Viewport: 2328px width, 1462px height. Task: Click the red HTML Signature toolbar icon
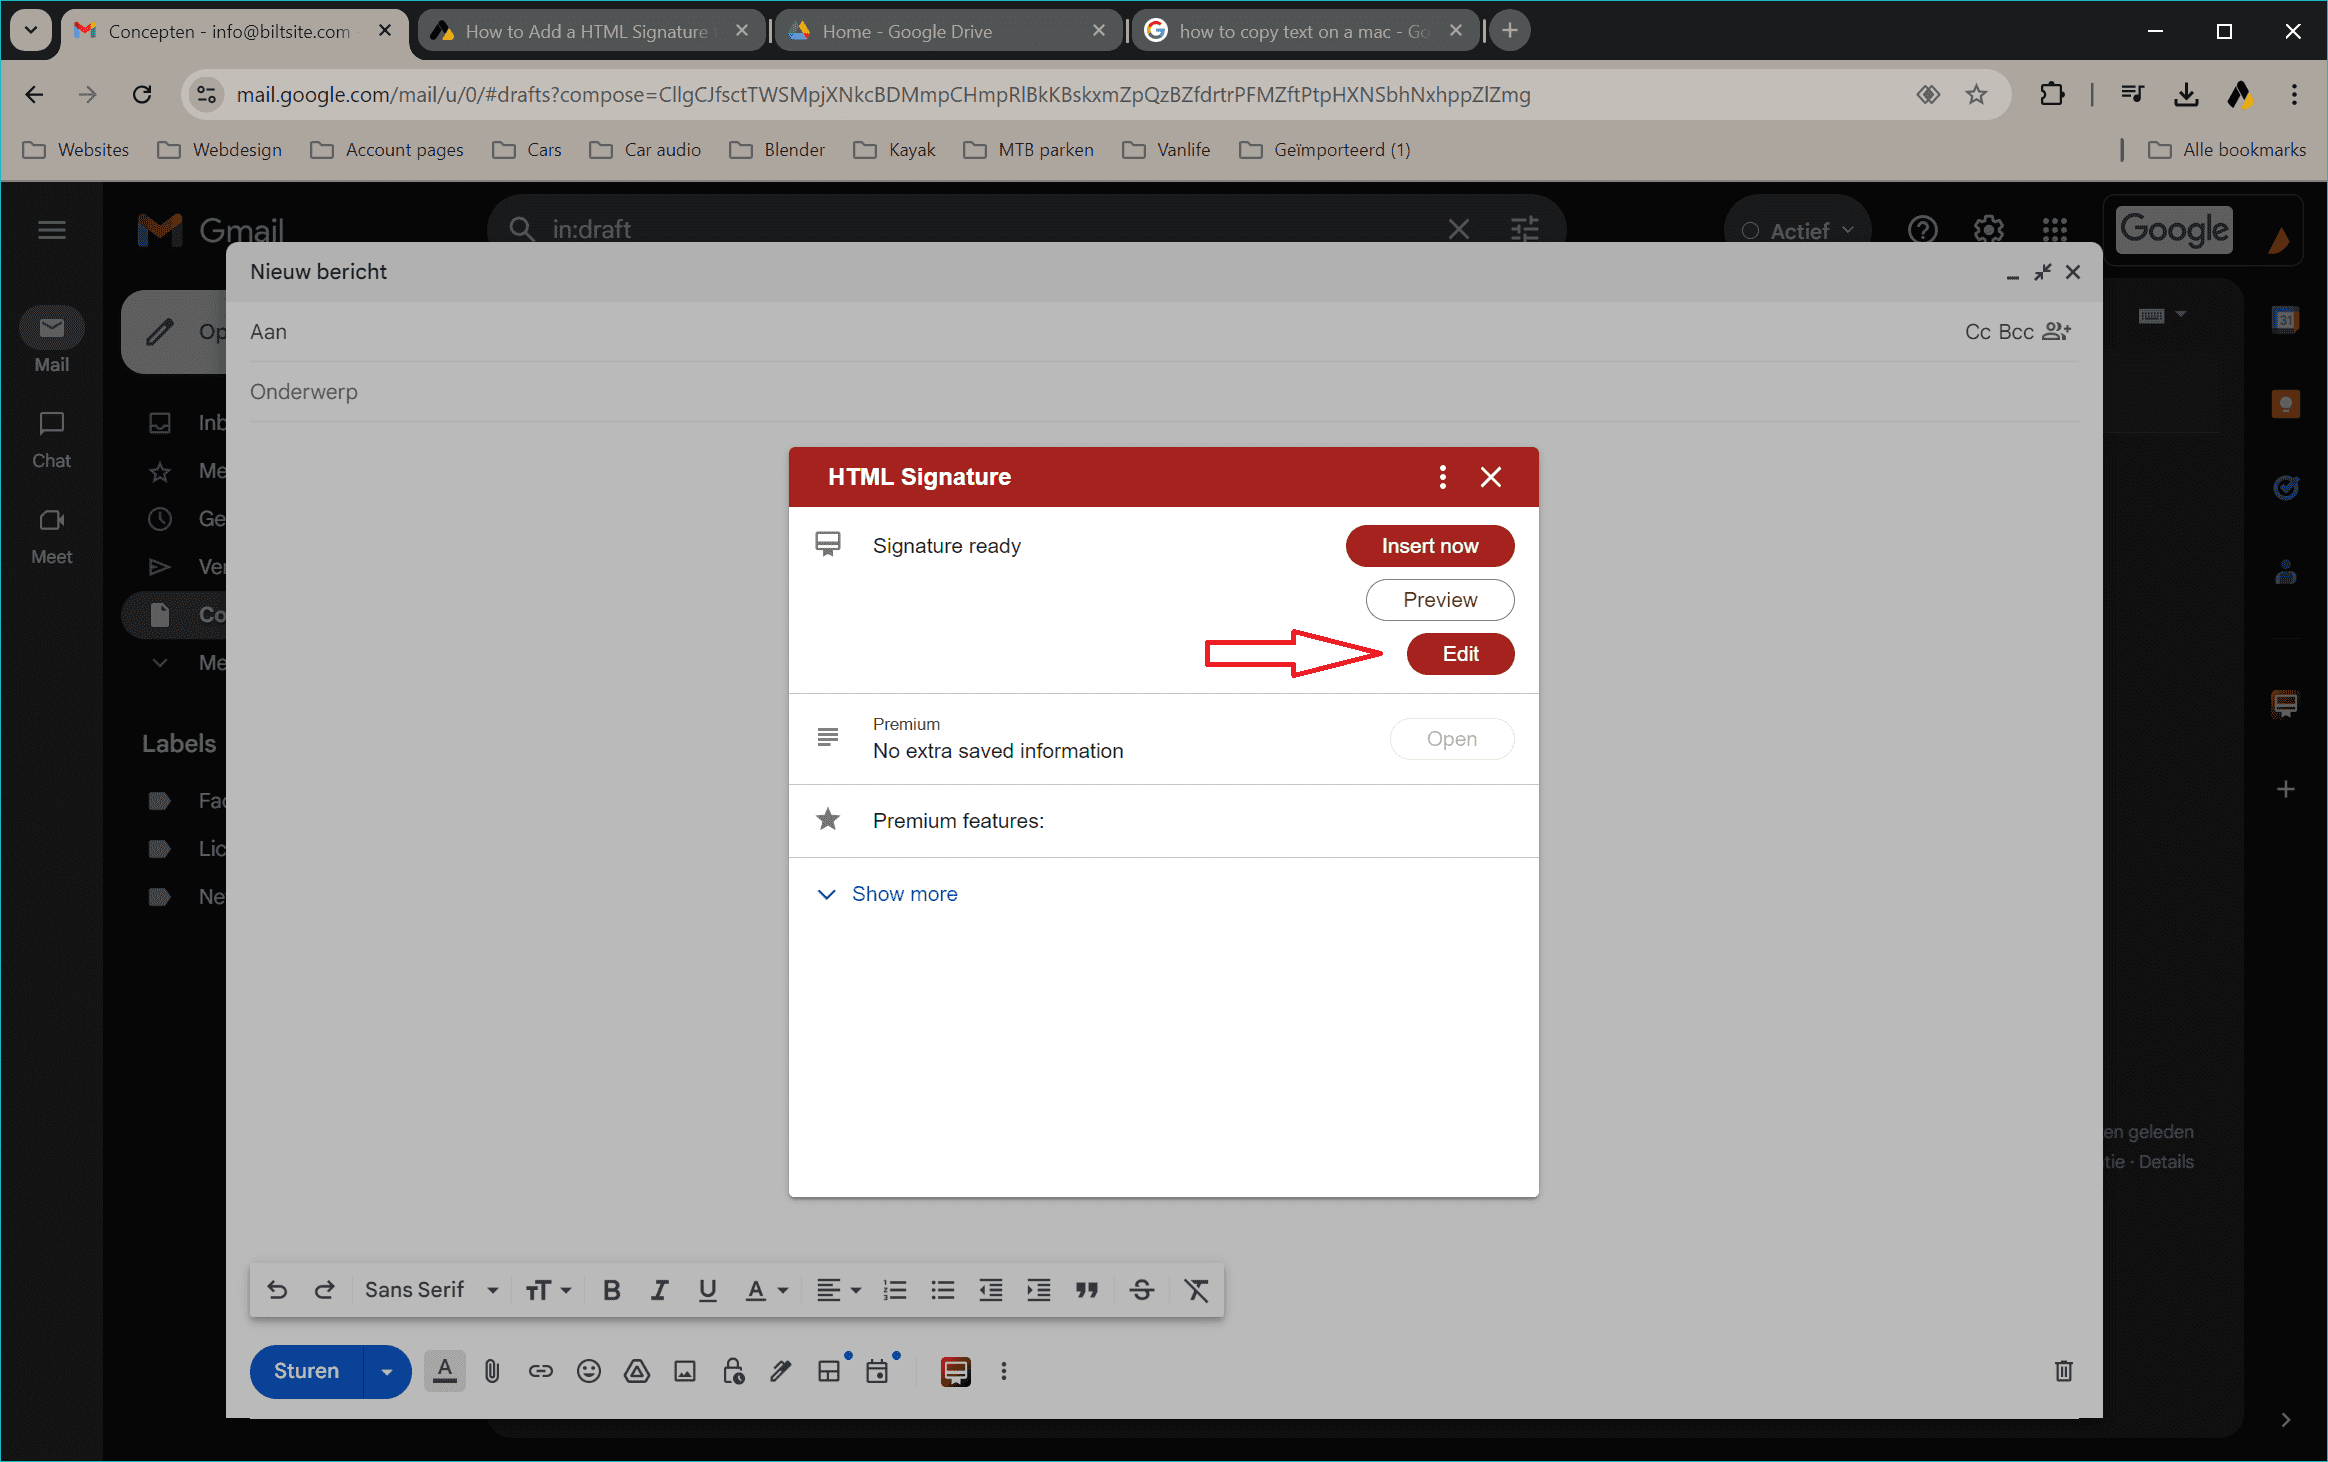pyautogui.click(x=955, y=1371)
